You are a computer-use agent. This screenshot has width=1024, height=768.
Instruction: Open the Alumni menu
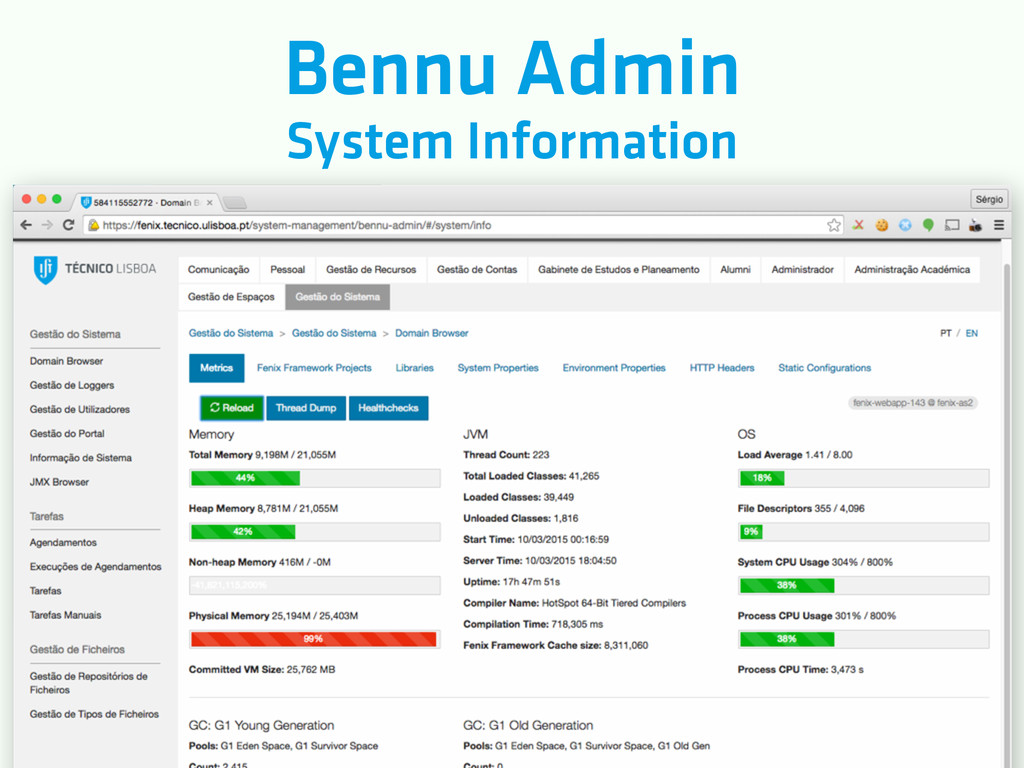[735, 270]
